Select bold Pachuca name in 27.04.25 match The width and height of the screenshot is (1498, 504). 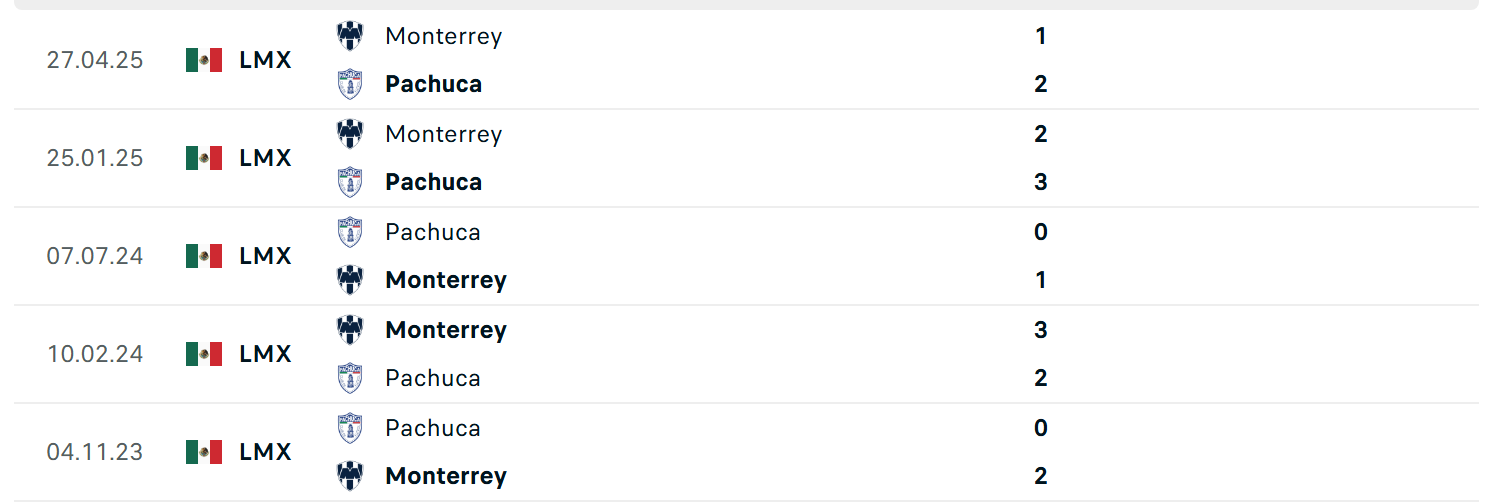tap(434, 84)
